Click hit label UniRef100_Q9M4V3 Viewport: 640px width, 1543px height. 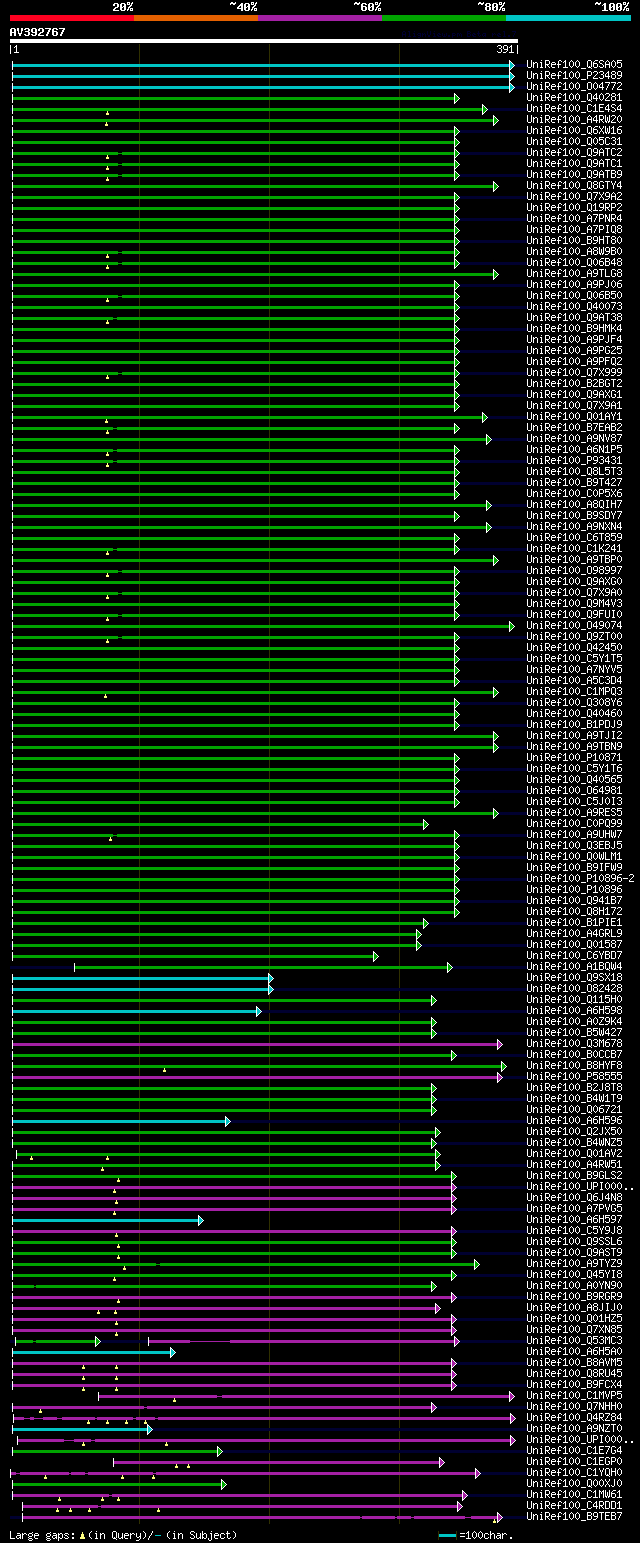tap(574, 603)
